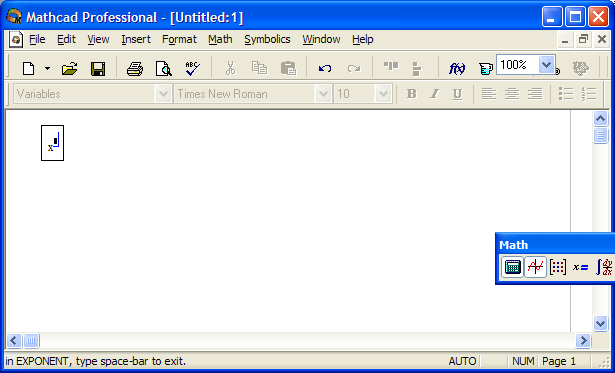Click the vertical scrollbar down arrow
615x373 pixels.
point(600,324)
